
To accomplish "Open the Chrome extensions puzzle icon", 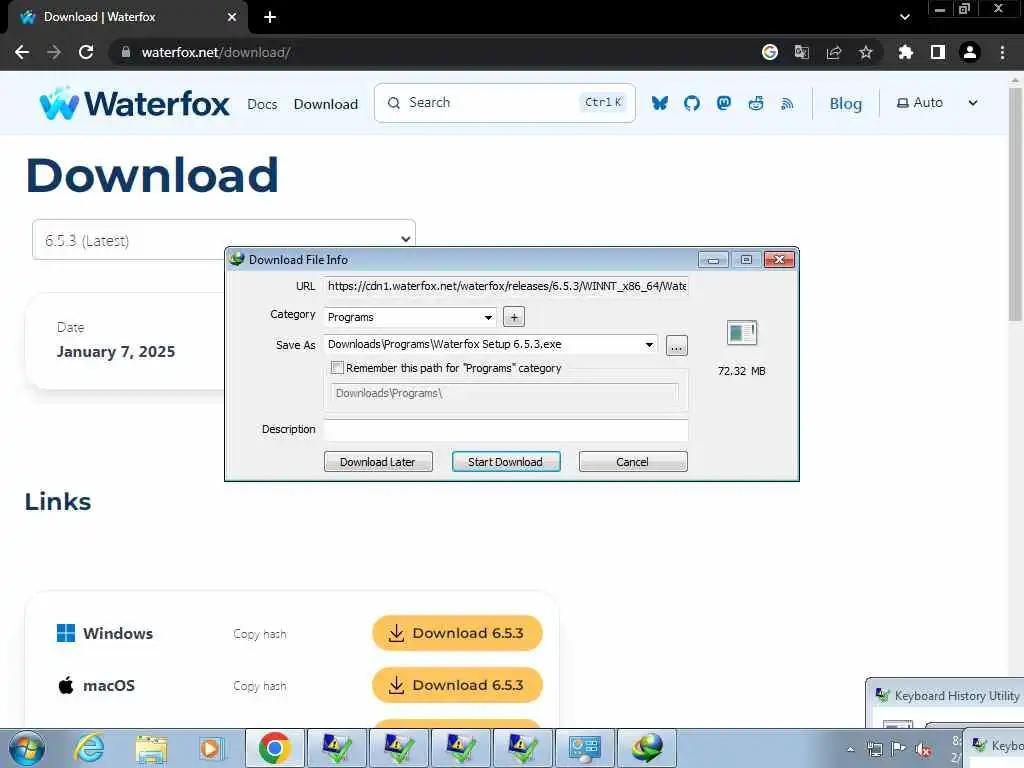I will [905, 52].
